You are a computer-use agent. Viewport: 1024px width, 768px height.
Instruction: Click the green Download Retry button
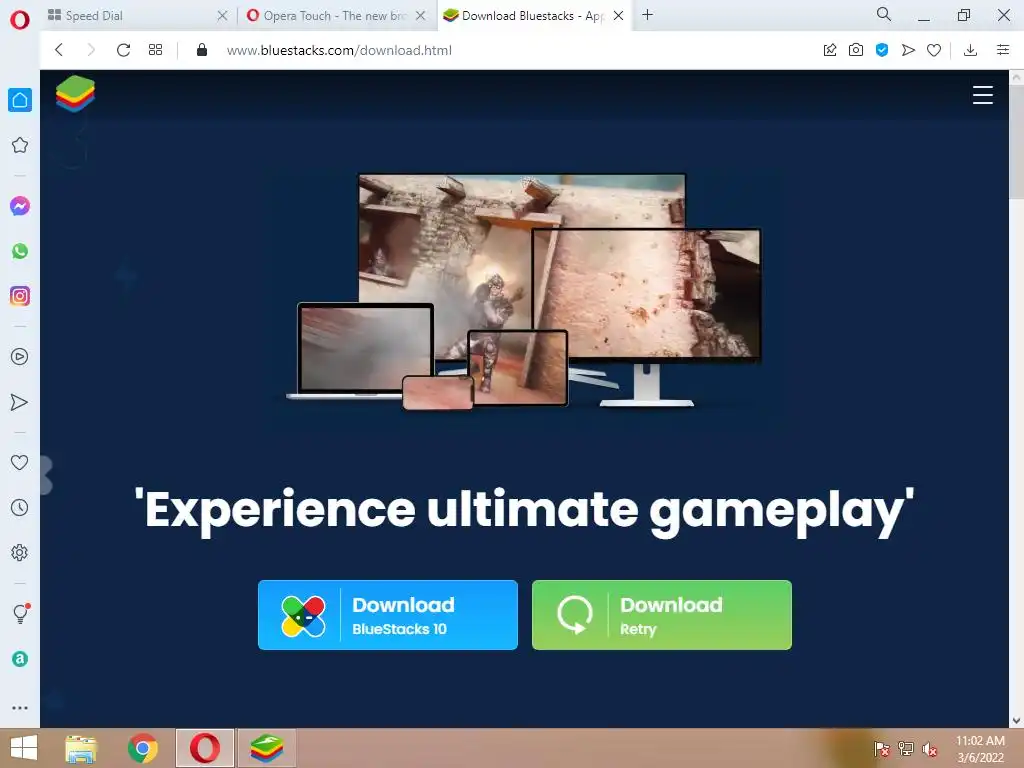tap(662, 615)
